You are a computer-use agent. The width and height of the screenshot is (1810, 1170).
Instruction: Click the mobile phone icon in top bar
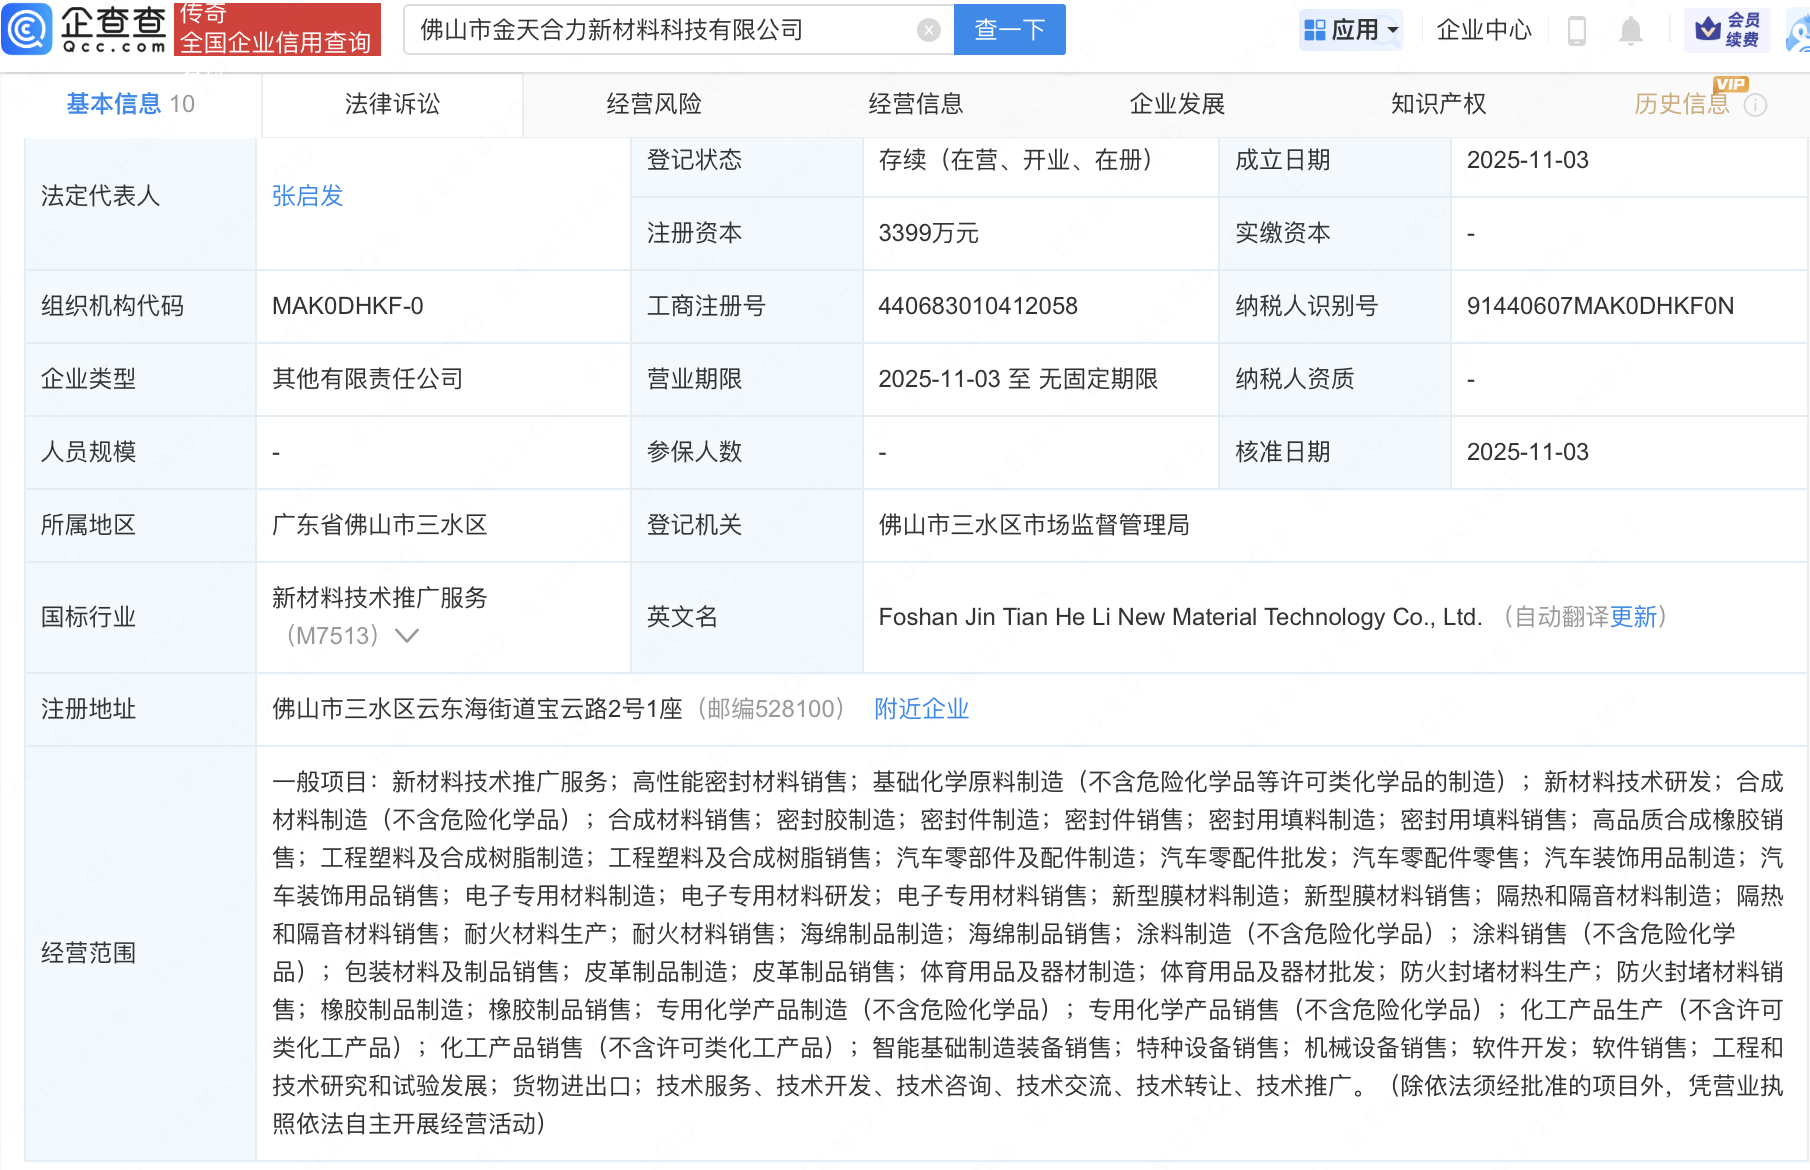point(1578,30)
